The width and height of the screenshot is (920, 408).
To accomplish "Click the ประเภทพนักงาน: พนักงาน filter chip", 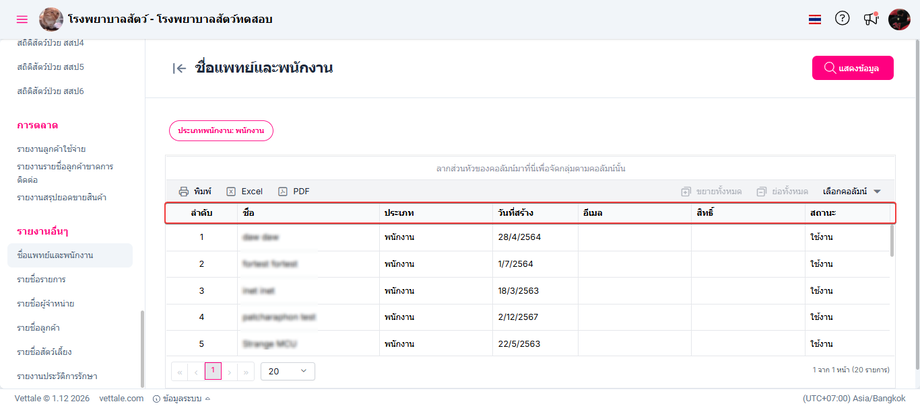I will (x=220, y=130).
